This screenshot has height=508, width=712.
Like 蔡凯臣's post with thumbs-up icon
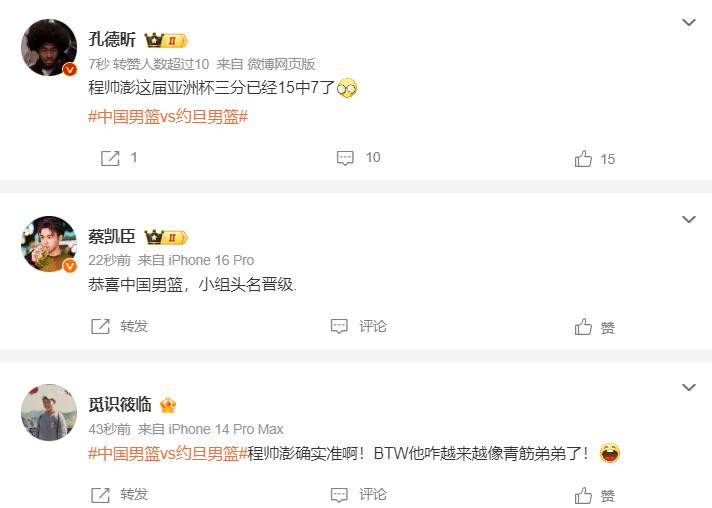[x=583, y=326]
